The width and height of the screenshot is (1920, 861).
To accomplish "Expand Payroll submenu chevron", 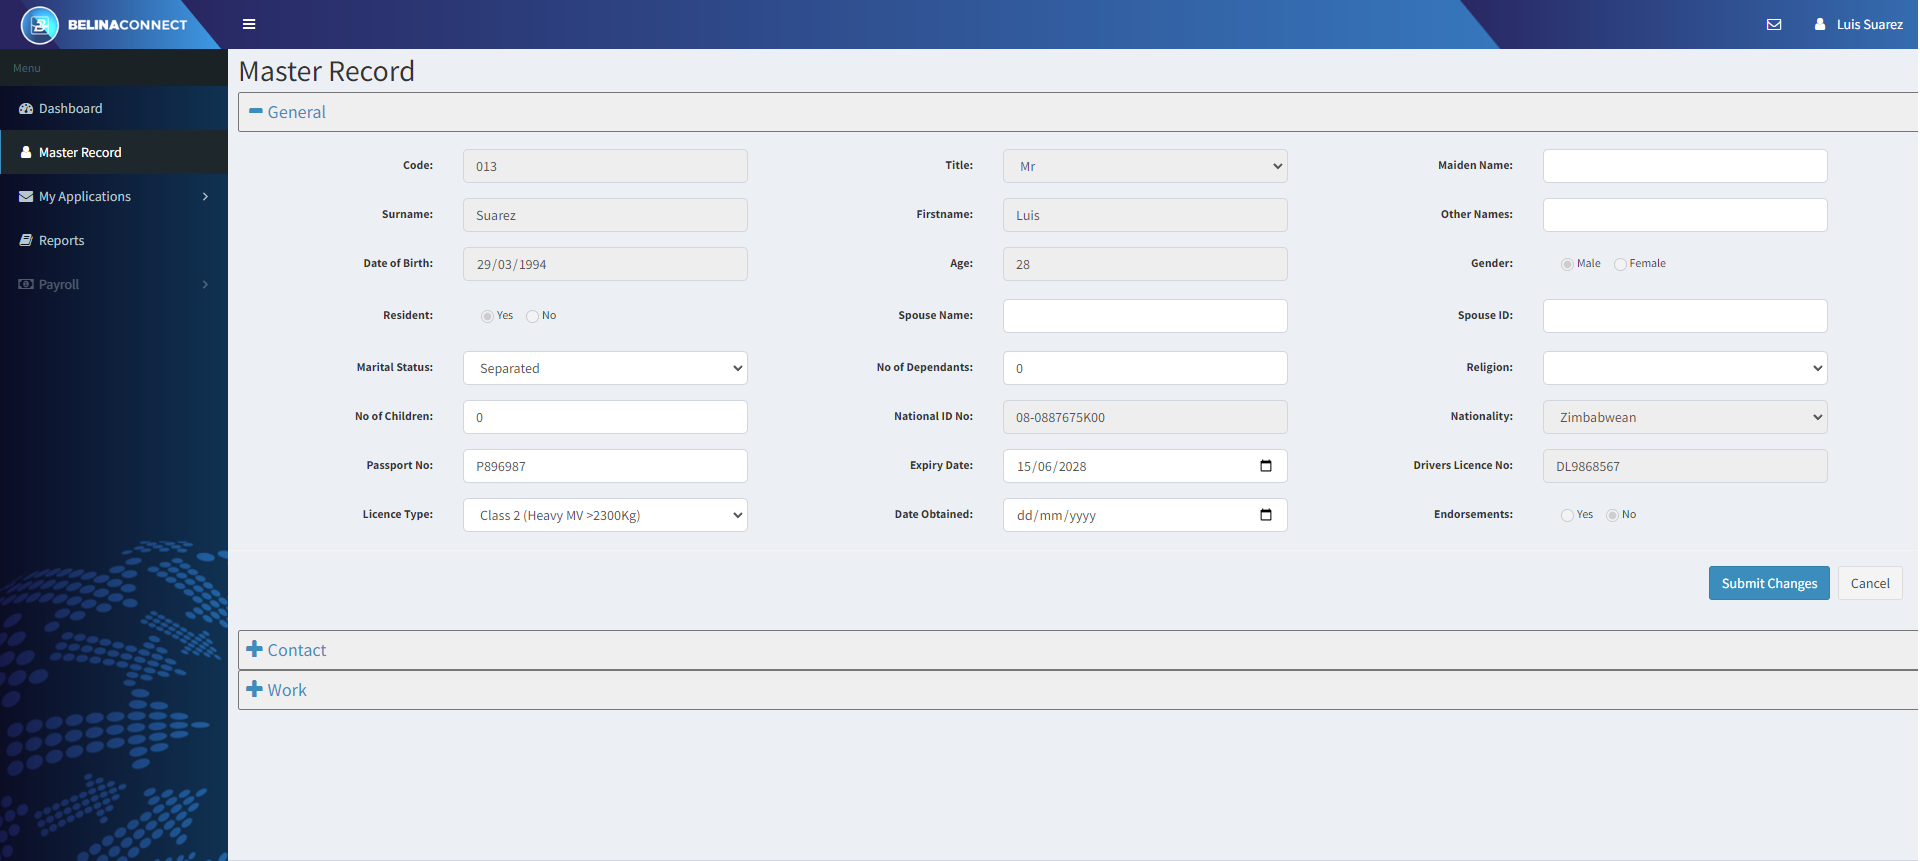I will point(205,284).
